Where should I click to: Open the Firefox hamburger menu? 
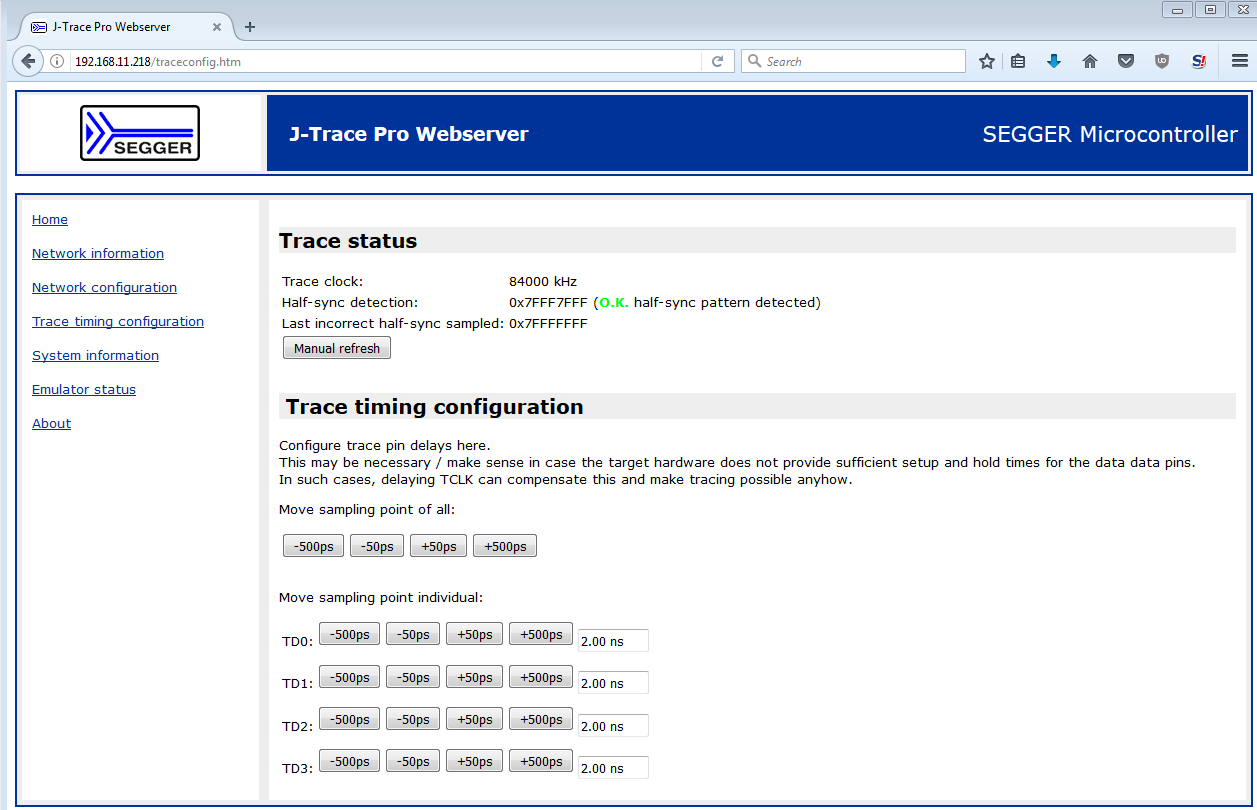coord(1240,61)
